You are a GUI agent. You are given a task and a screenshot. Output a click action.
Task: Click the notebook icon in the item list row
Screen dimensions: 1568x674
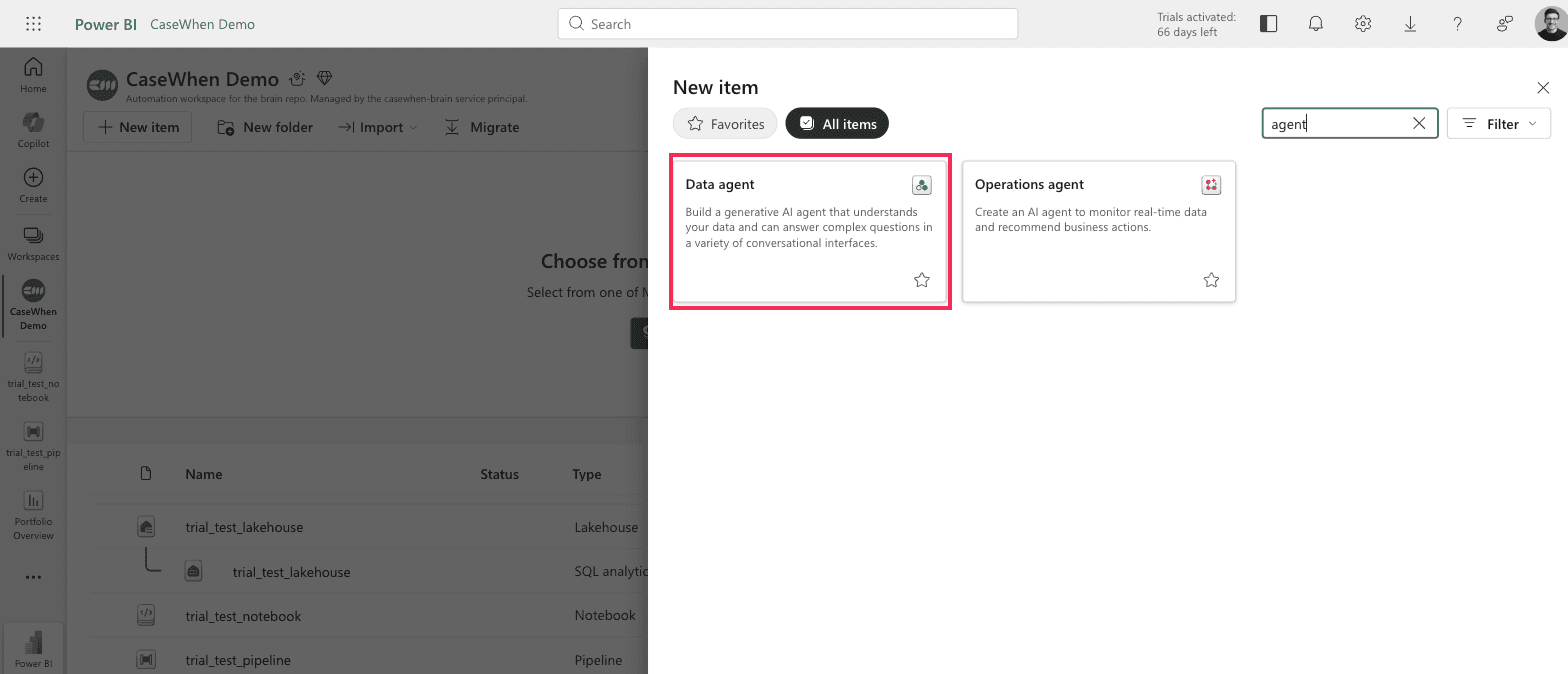point(146,616)
